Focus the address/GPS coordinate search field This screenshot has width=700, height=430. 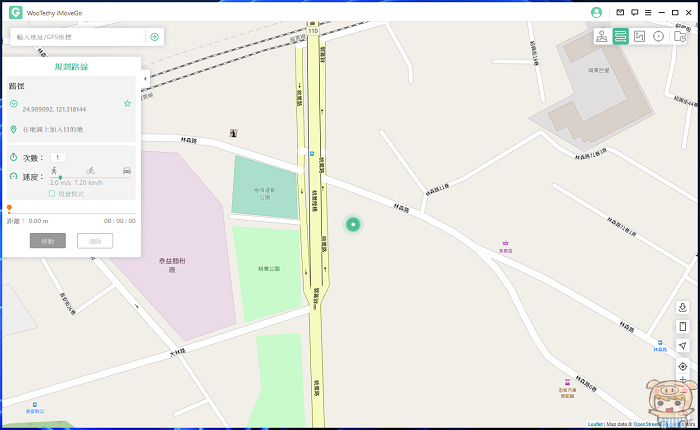79,37
